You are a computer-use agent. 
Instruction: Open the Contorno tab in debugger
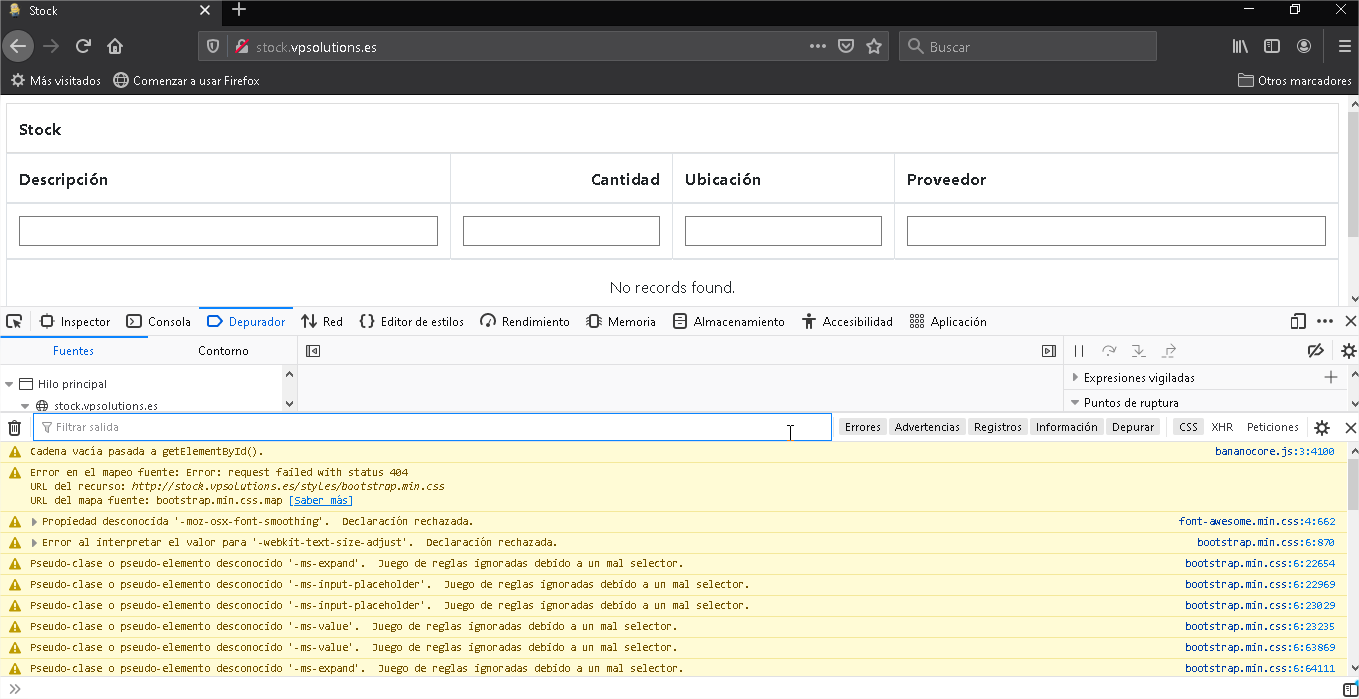click(223, 351)
